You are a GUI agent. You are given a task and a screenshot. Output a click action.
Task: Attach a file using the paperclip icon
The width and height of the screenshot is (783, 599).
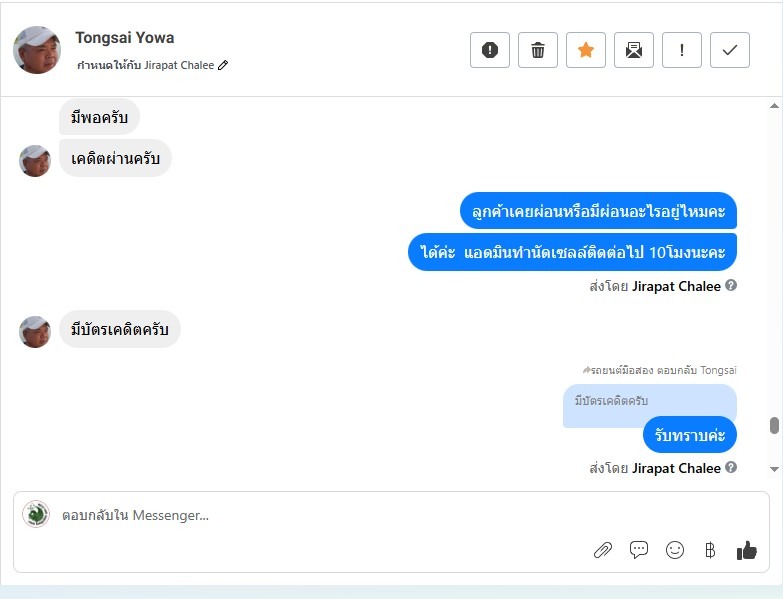(603, 550)
